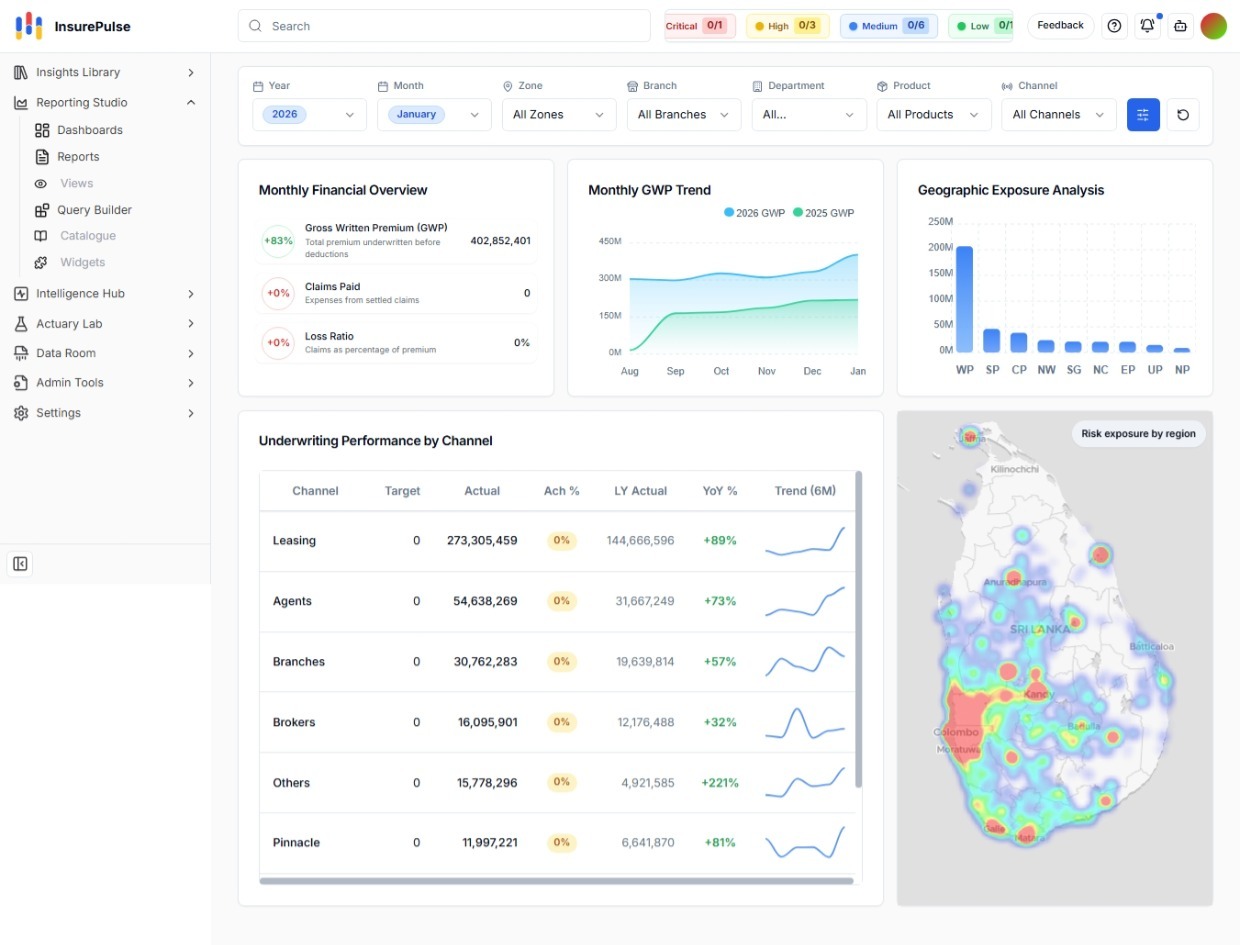
Task: Click the Feedback button
Action: point(1060,26)
